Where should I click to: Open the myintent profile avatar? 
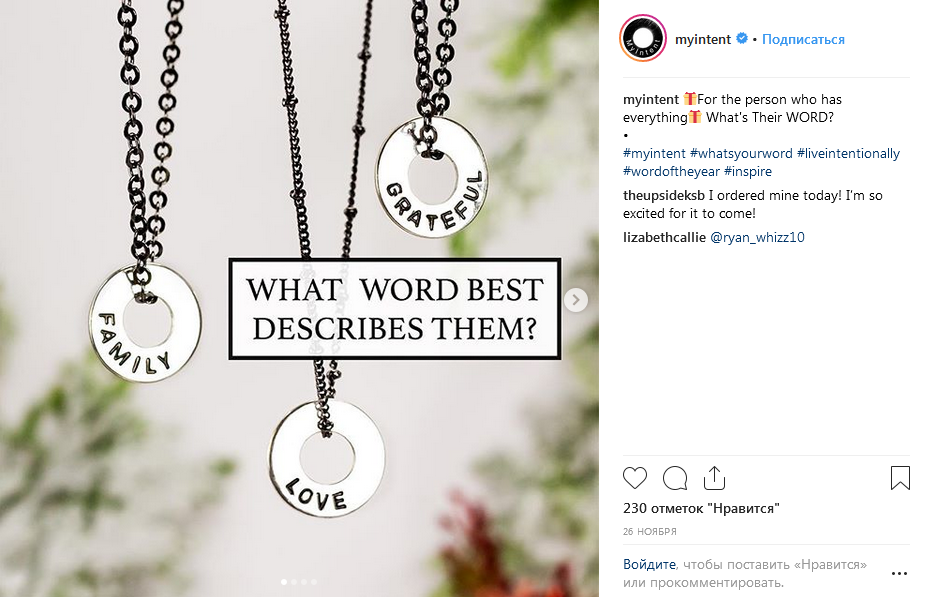pyautogui.click(x=643, y=39)
